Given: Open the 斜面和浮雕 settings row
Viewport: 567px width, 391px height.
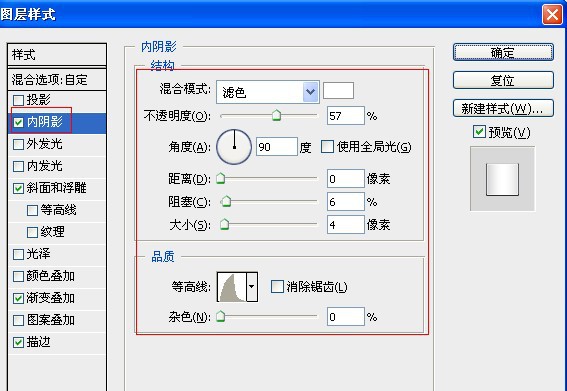Looking at the screenshot, I should pos(57,188).
